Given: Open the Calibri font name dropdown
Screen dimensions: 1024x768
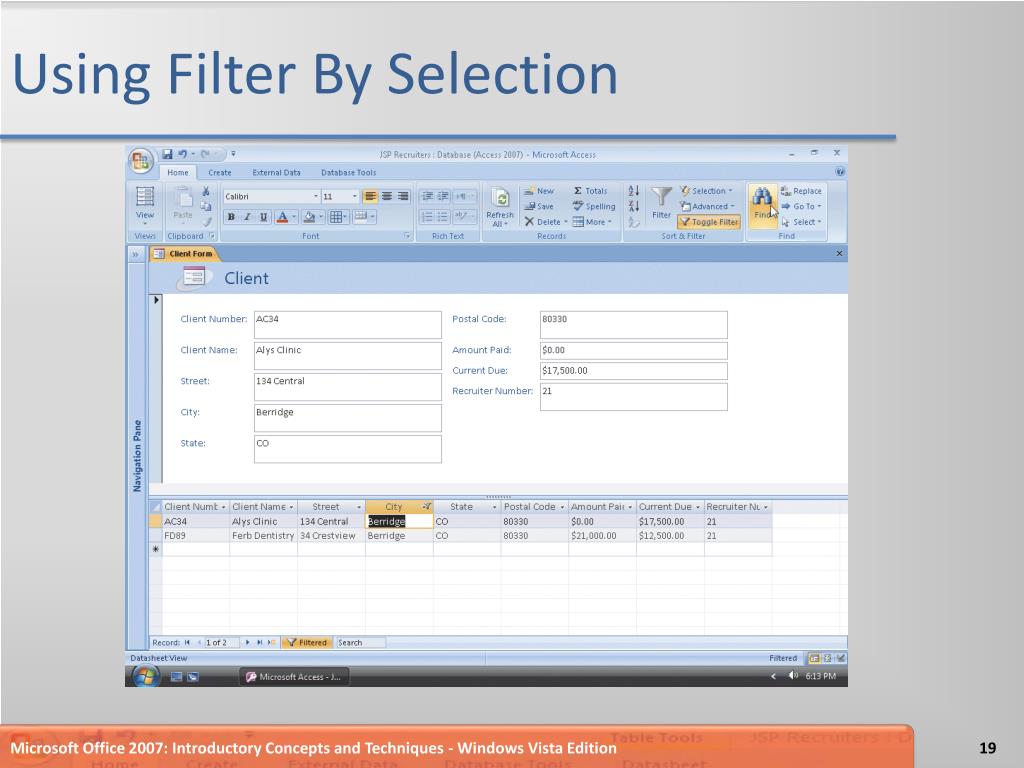Looking at the screenshot, I should pos(316,196).
